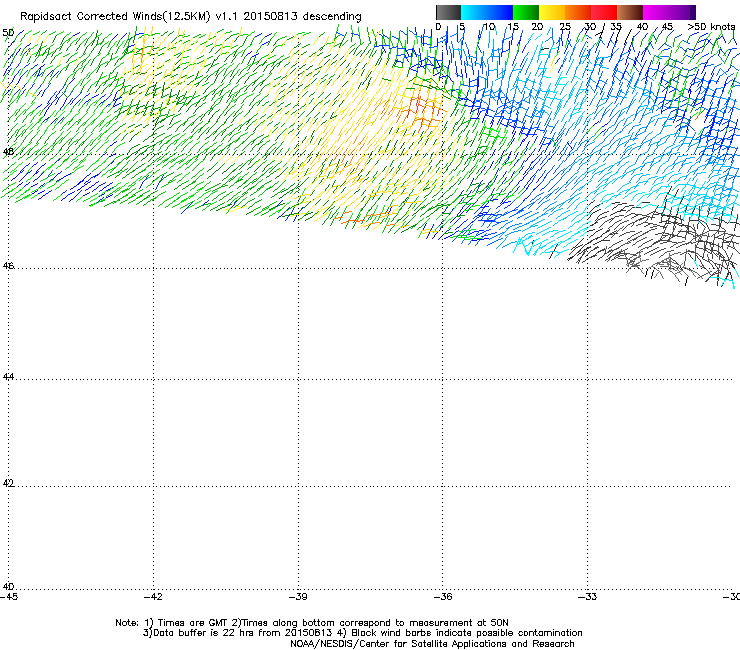Screen dimensions: 740x650
Task: Click the brown 35-40 knots legend segment
Action: click(630, 12)
